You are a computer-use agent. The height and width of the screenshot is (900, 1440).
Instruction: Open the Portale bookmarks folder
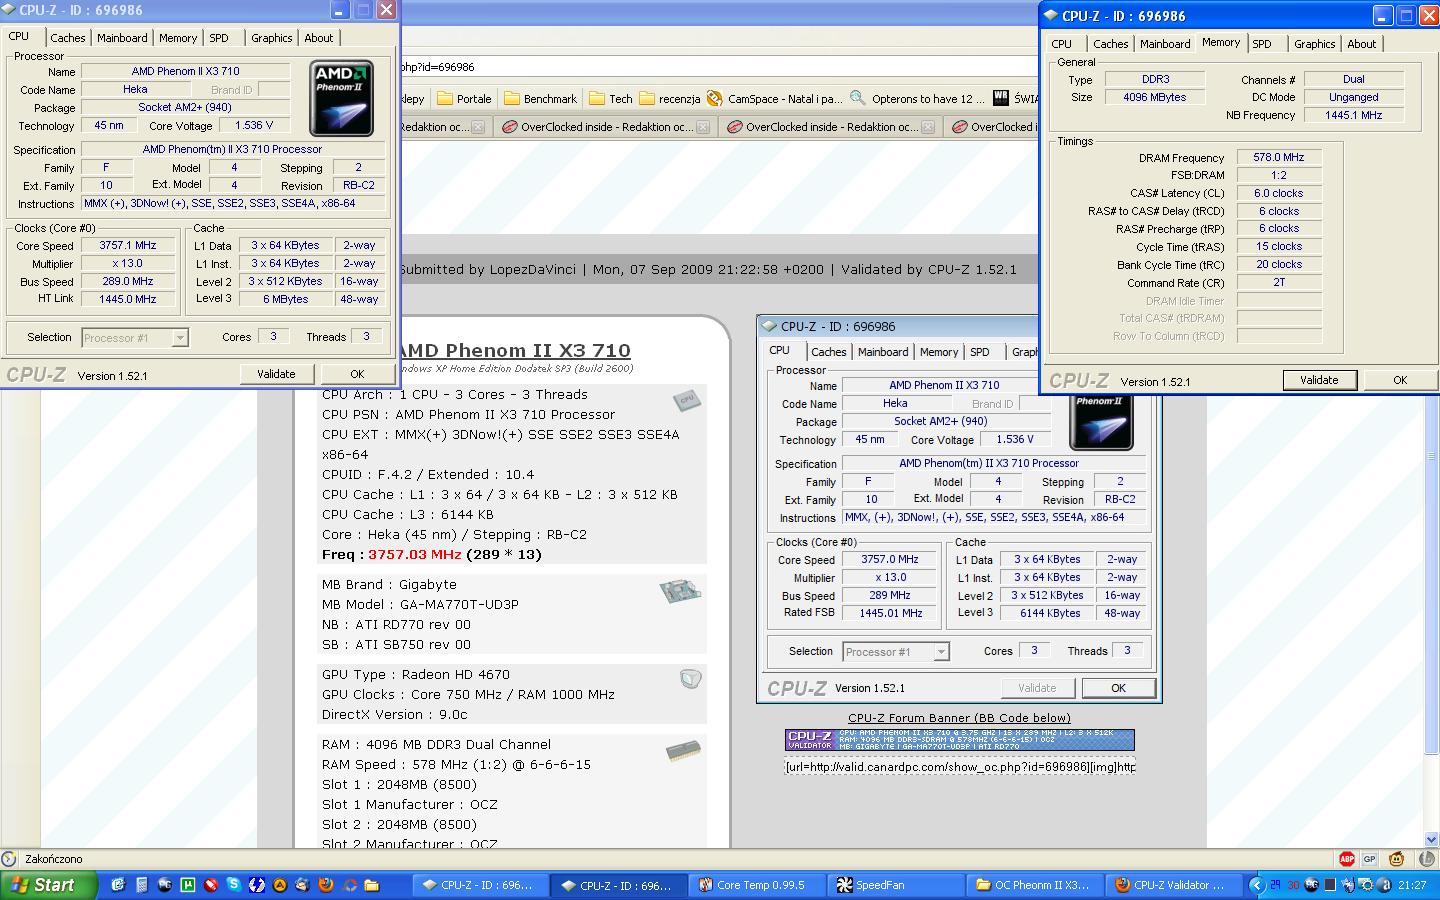coord(463,98)
